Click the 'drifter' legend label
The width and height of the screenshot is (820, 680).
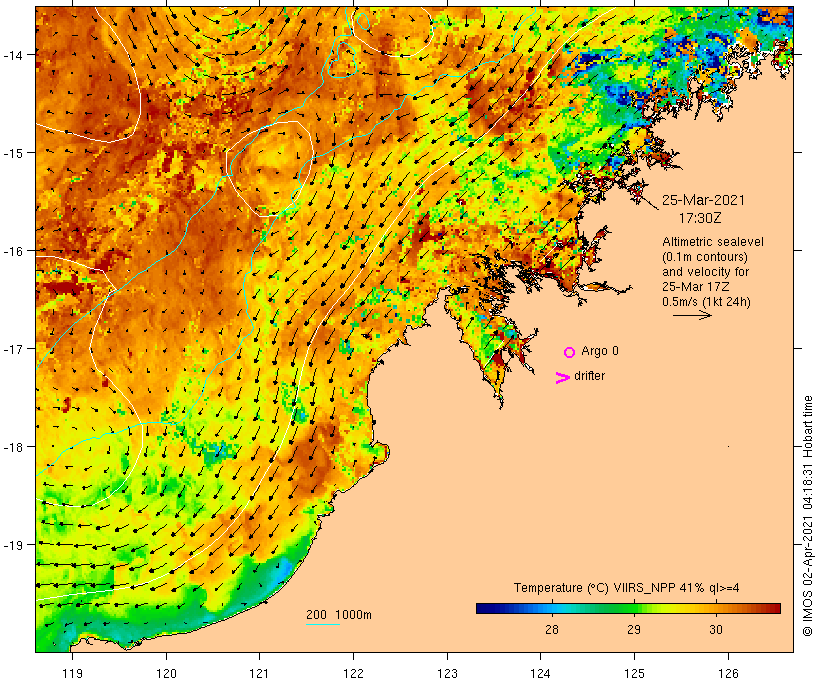point(589,376)
